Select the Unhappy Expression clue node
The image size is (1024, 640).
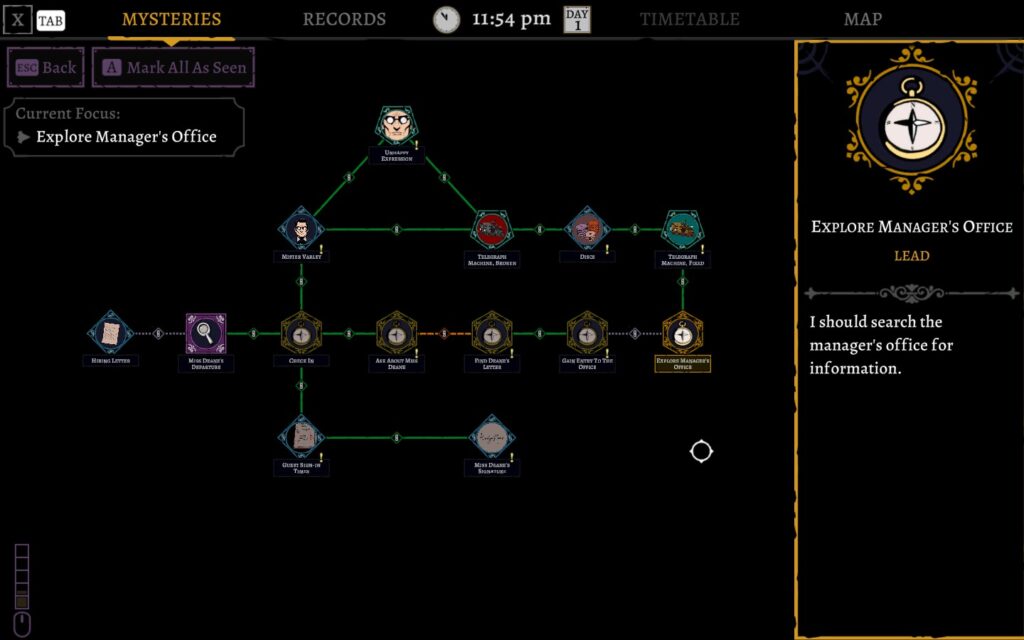pos(397,127)
